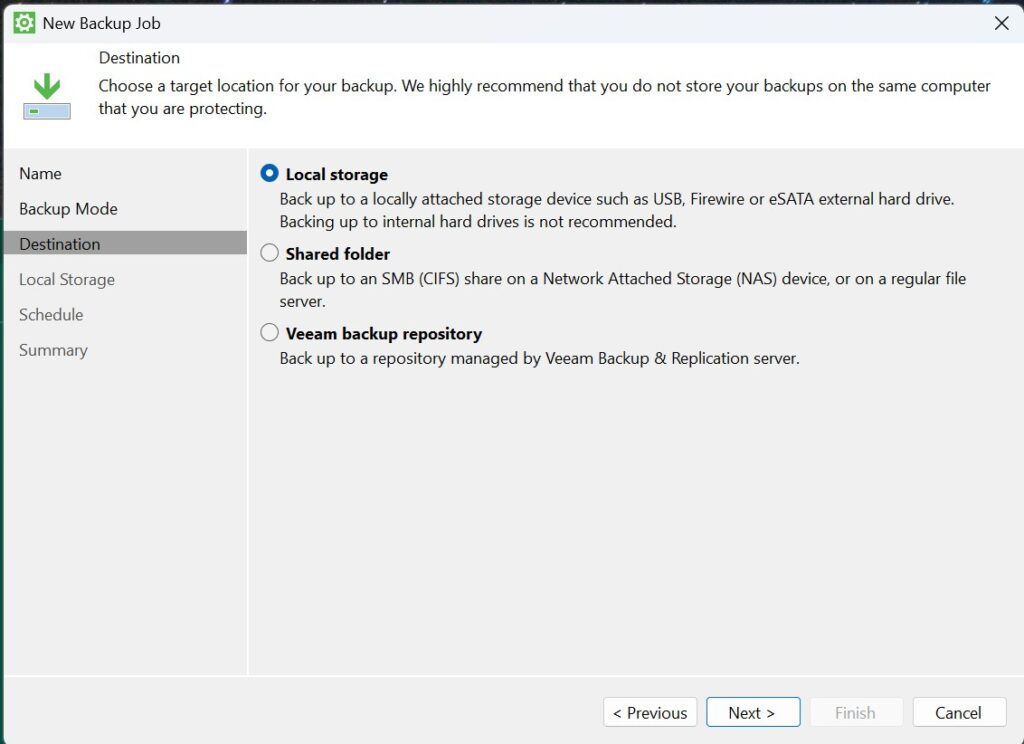
Task: Switch to the Summary wizard step
Action: coord(53,350)
